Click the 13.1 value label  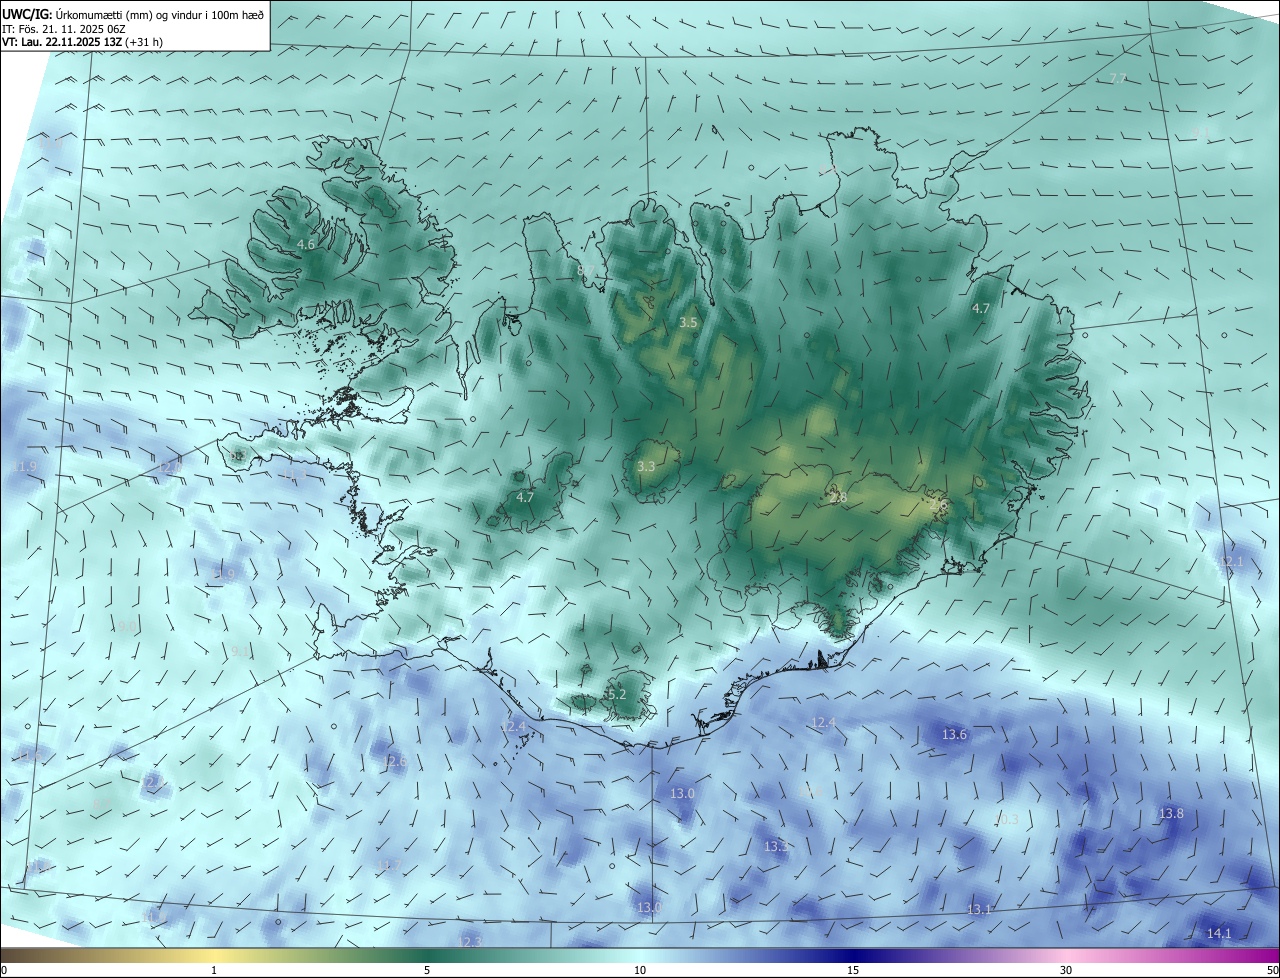979,909
